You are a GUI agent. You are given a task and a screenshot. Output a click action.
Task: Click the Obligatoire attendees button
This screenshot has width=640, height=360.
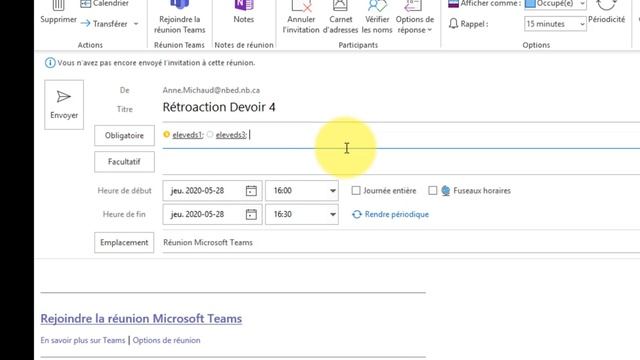coord(124,136)
